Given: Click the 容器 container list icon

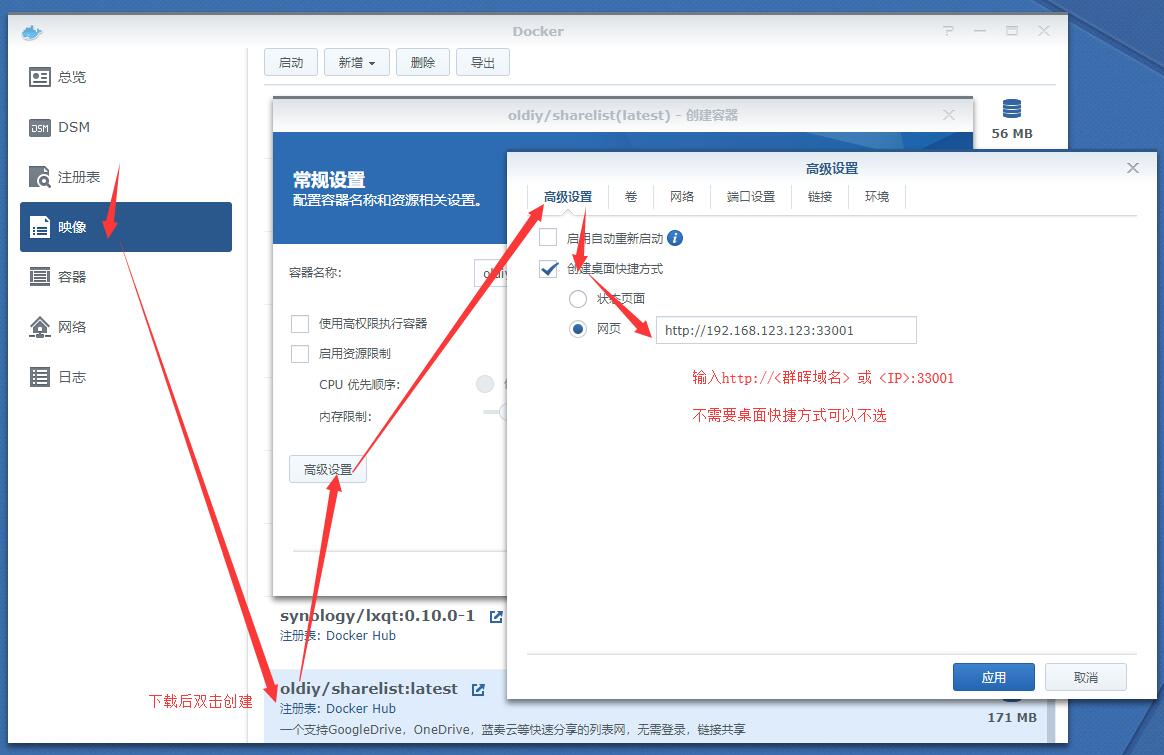Looking at the screenshot, I should click(x=39, y=277).
